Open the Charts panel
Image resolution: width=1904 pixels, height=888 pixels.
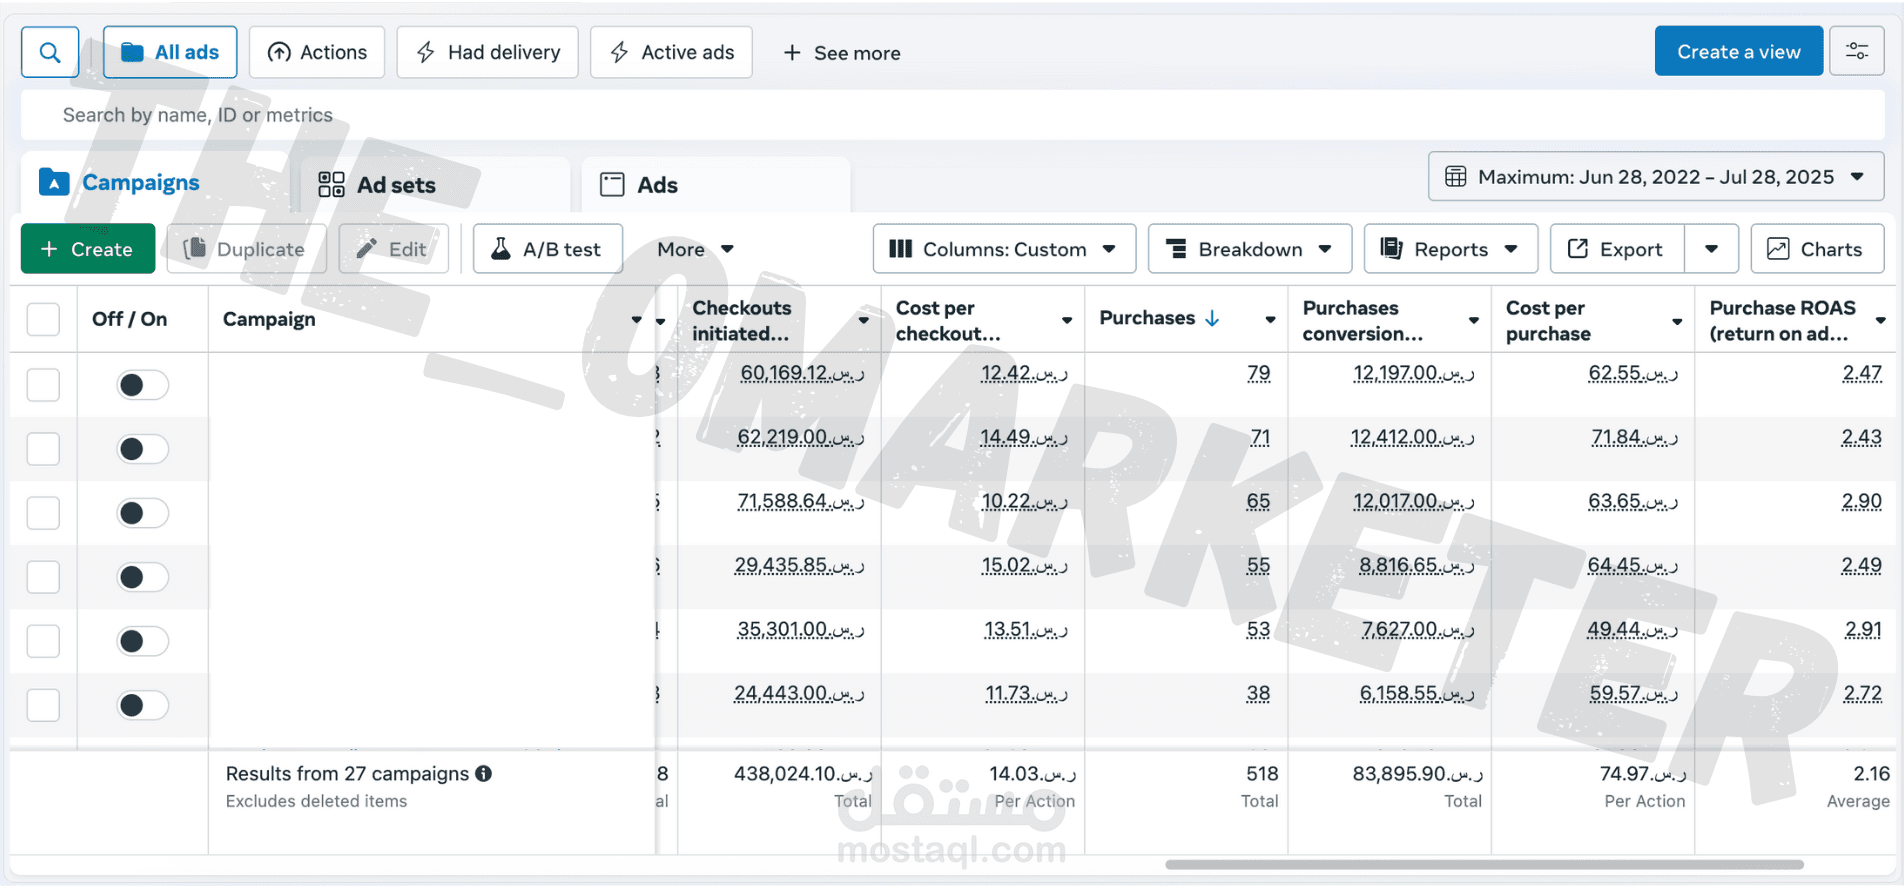pyautogui.click(x=1817, y=249)
